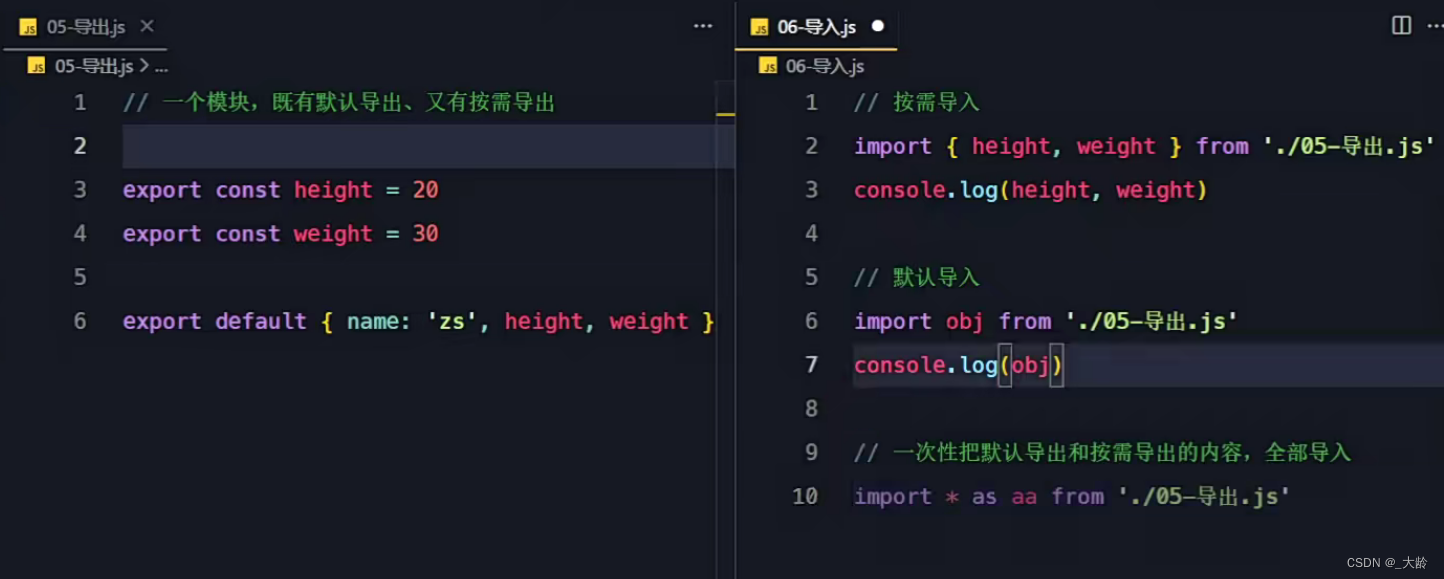Click the JS icon in right breadcrumb bar
This screenshot has height=579, width=1444.
tap(768, 64)
